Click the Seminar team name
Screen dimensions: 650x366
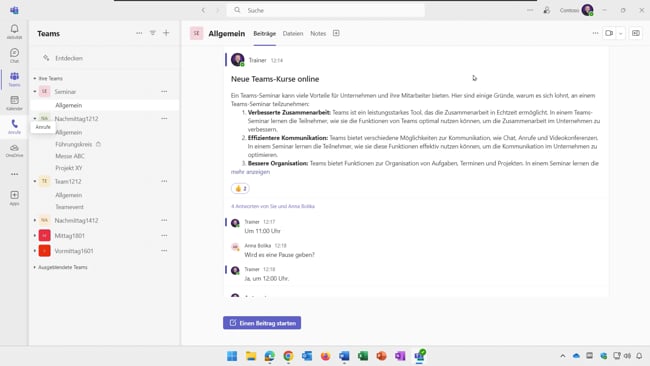(65, 92)
